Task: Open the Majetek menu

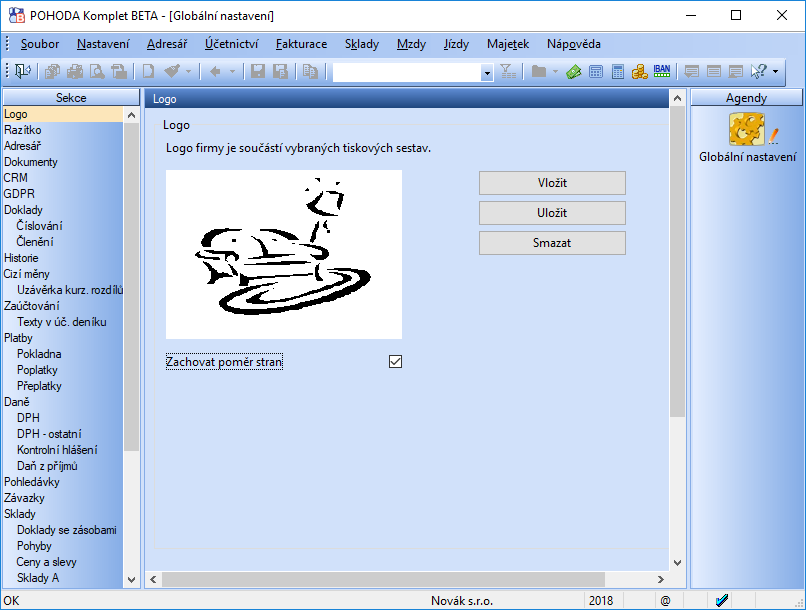Action: tap(508, 44)
